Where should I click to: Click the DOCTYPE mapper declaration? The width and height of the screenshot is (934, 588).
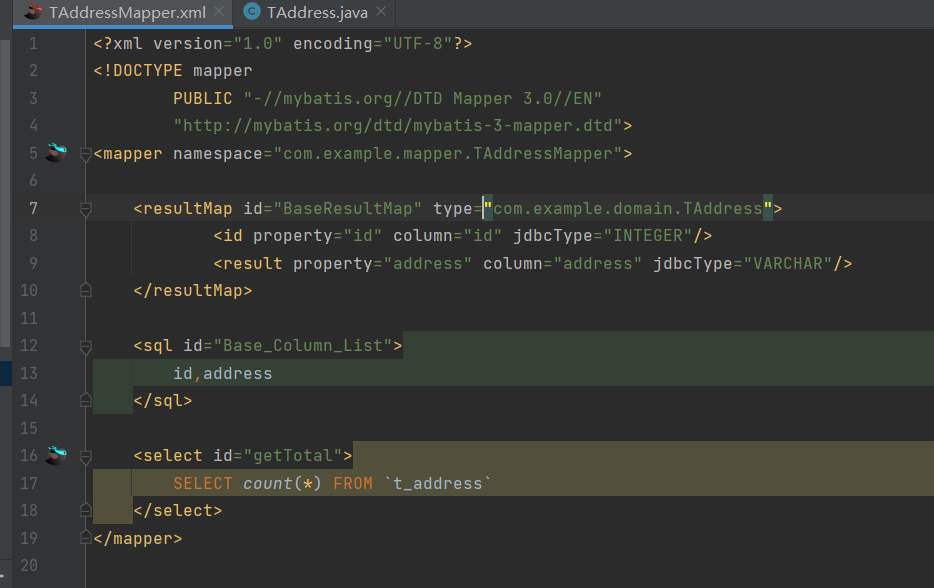173,71
